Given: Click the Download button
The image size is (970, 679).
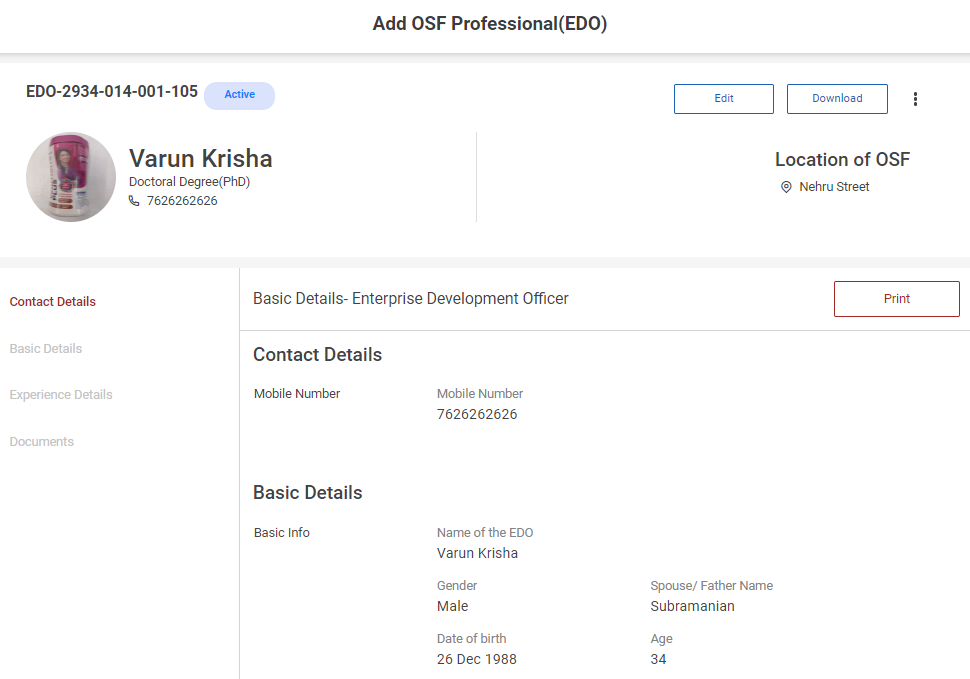Looking at the screenshot, I should (x=837, y=99).
